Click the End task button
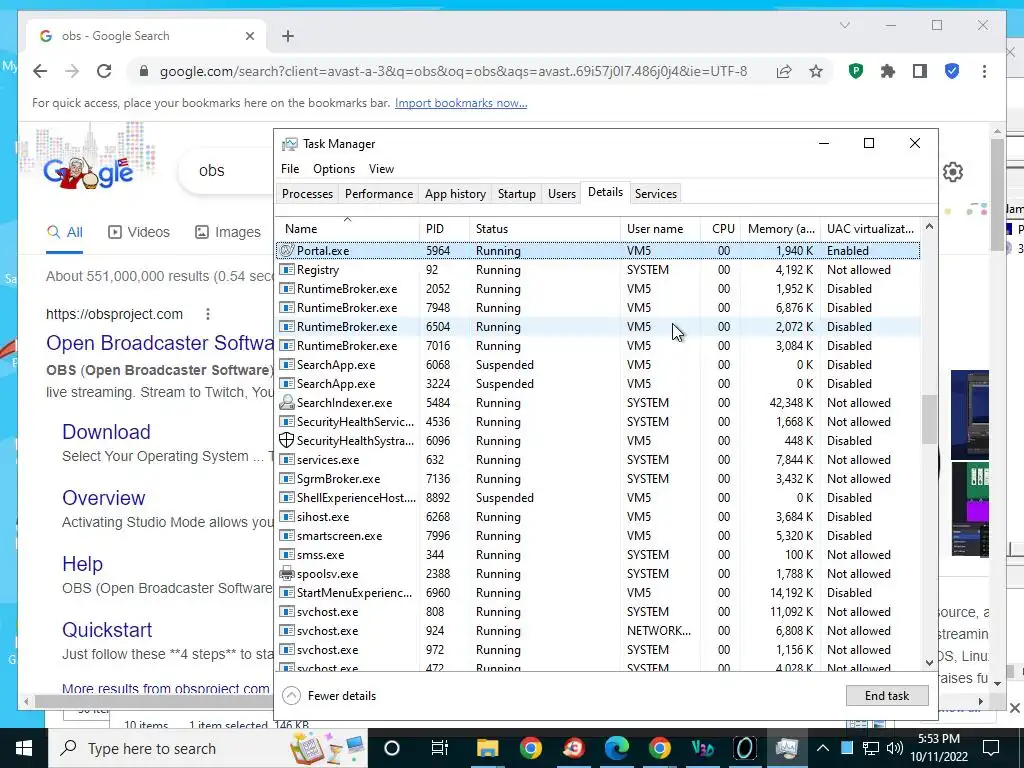The height and width of the screenshot is (768, 1024). (x=887, y=696)
